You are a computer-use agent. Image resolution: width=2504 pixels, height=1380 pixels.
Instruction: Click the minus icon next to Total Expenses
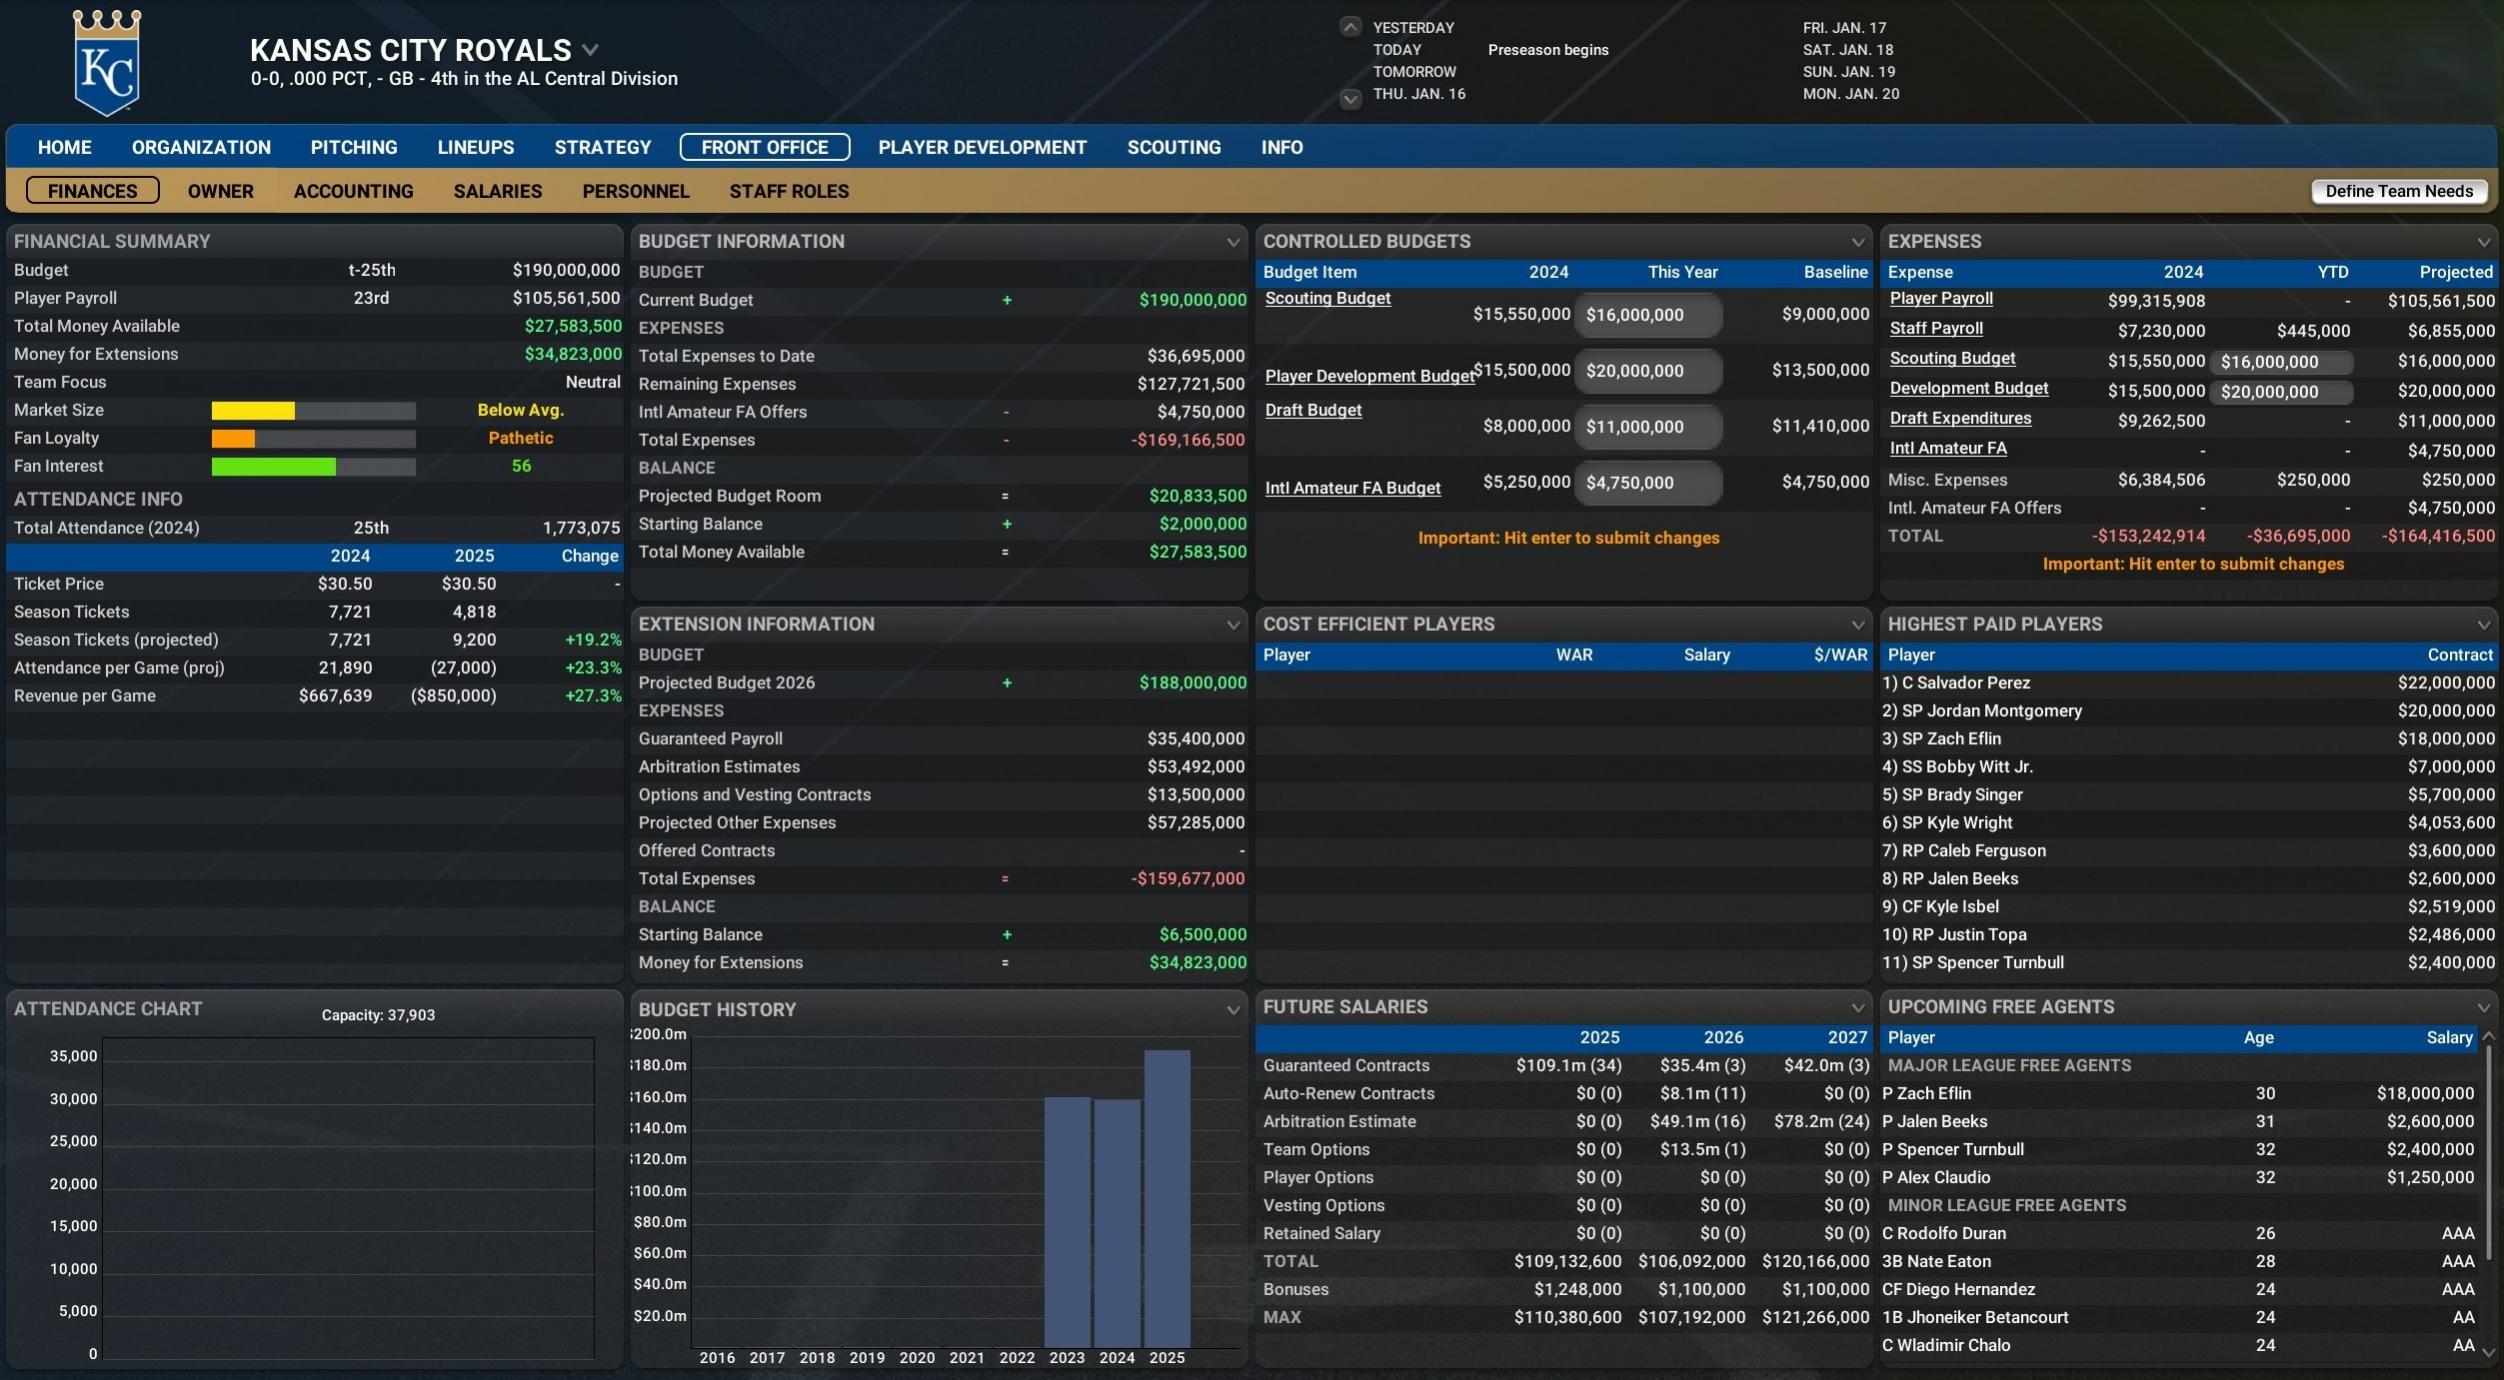(1005, 439)
